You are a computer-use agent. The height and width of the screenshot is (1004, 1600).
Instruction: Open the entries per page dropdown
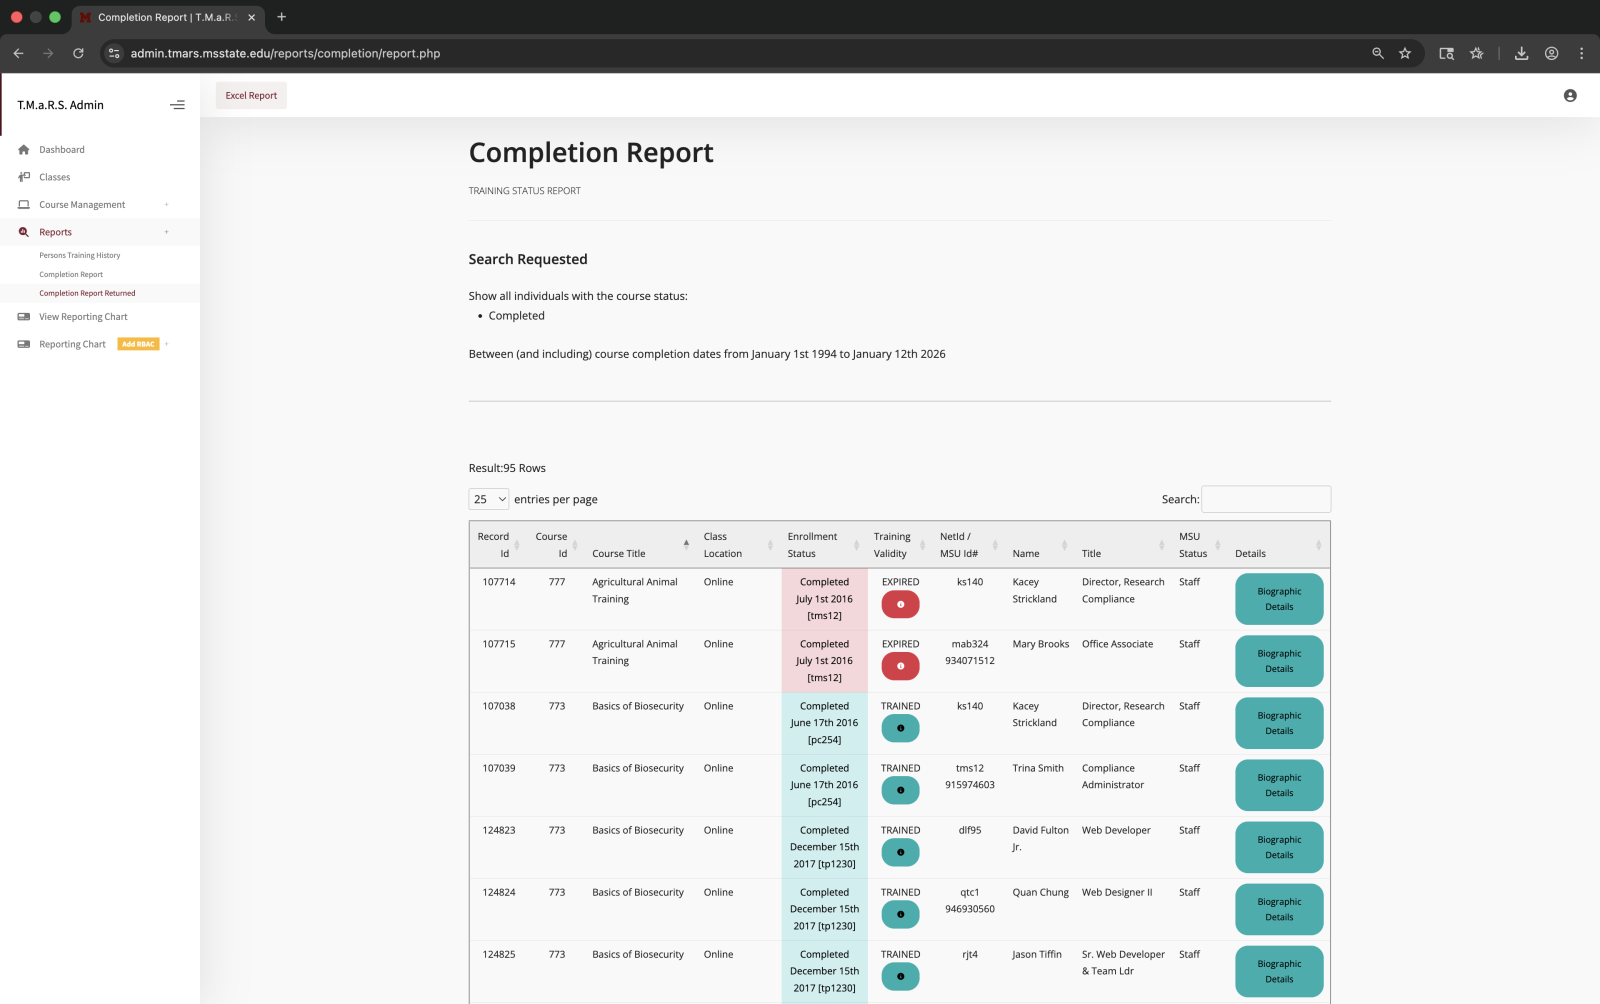coord(488,498)
